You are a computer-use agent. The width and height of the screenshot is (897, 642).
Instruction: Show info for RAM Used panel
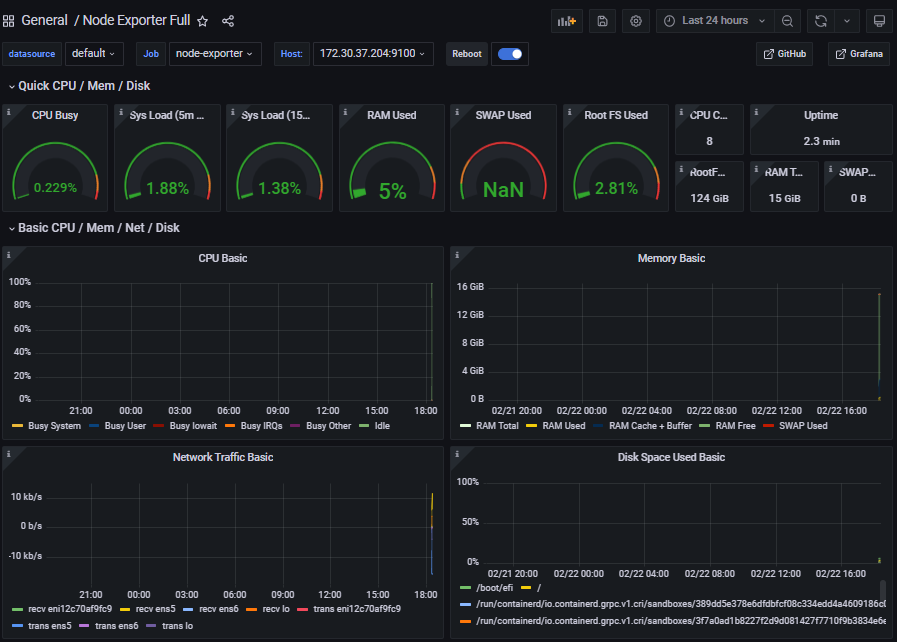click(x=345, y=112)
